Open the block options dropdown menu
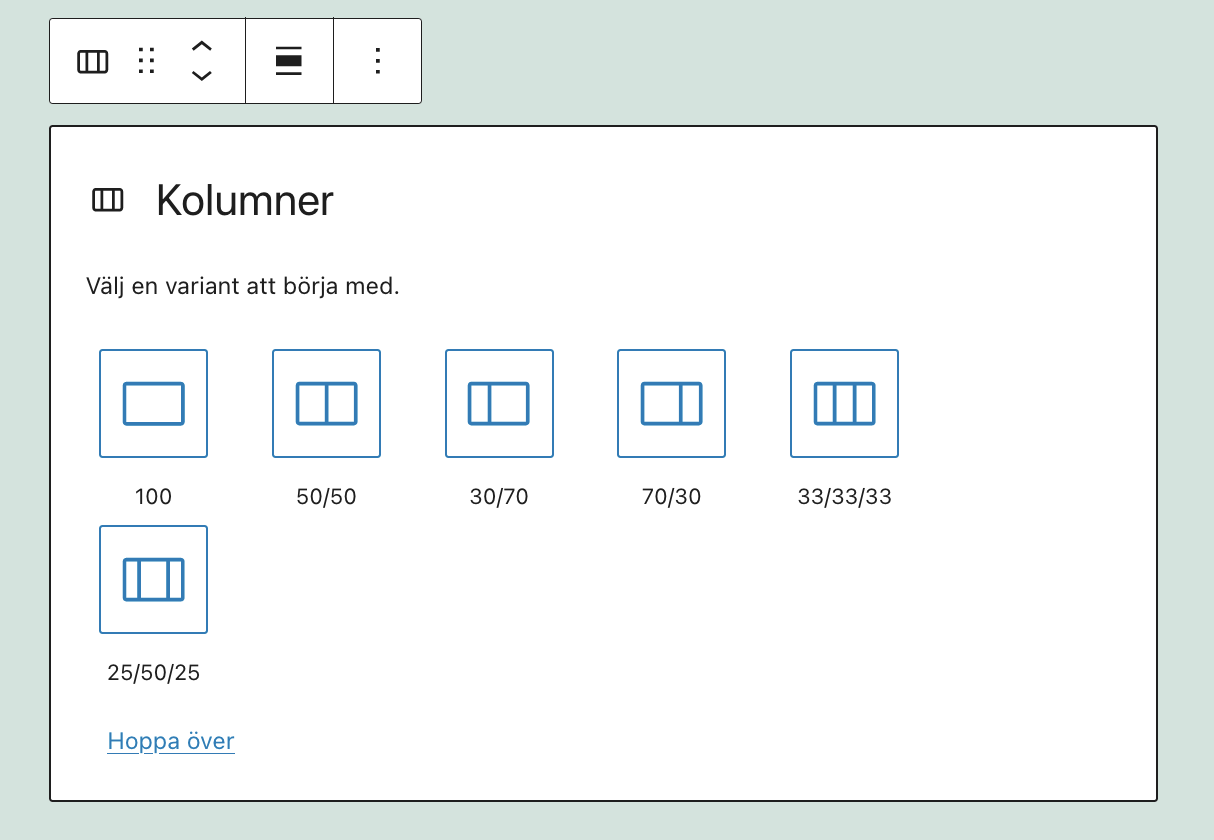The image size is (1214, 840). [x=377, y=61]
